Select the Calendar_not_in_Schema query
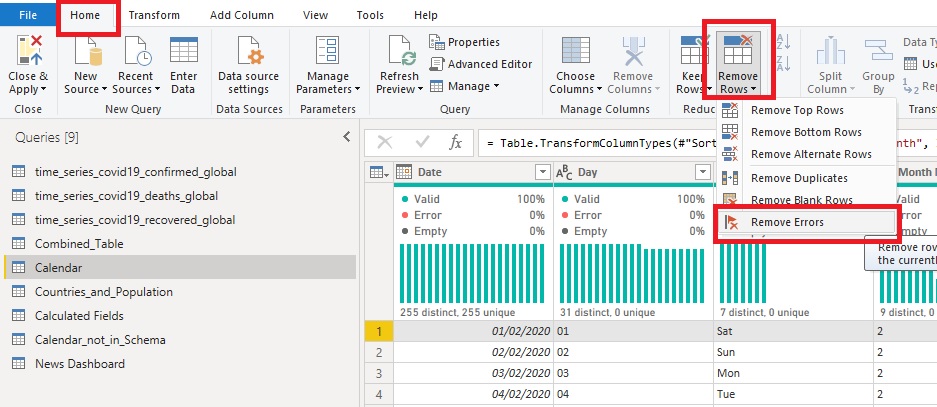Screen dimensions: 937x407 tap(179, 339)
